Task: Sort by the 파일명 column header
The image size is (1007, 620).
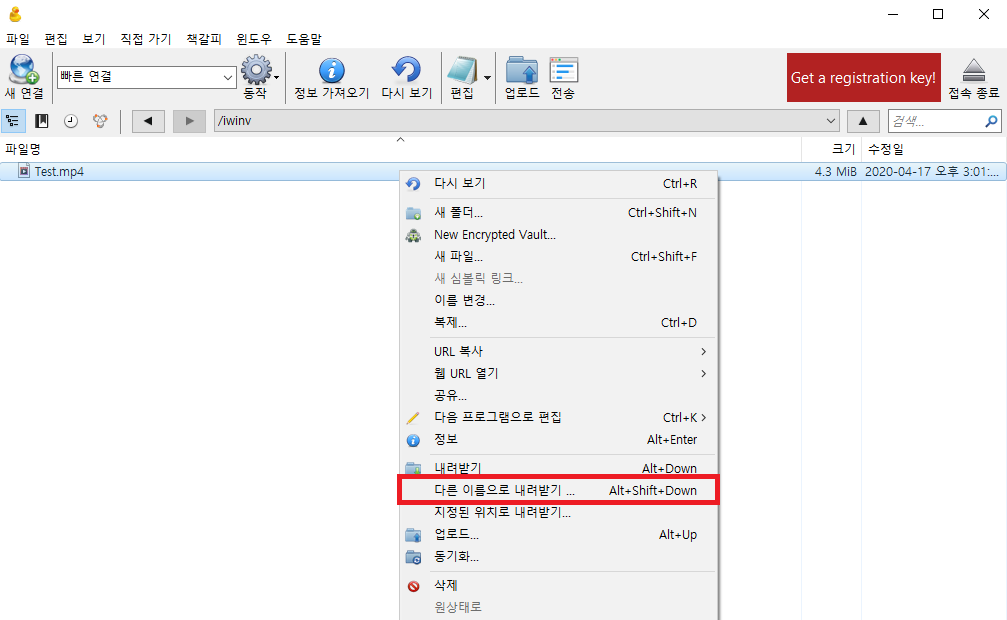Action: coord(400,149)
